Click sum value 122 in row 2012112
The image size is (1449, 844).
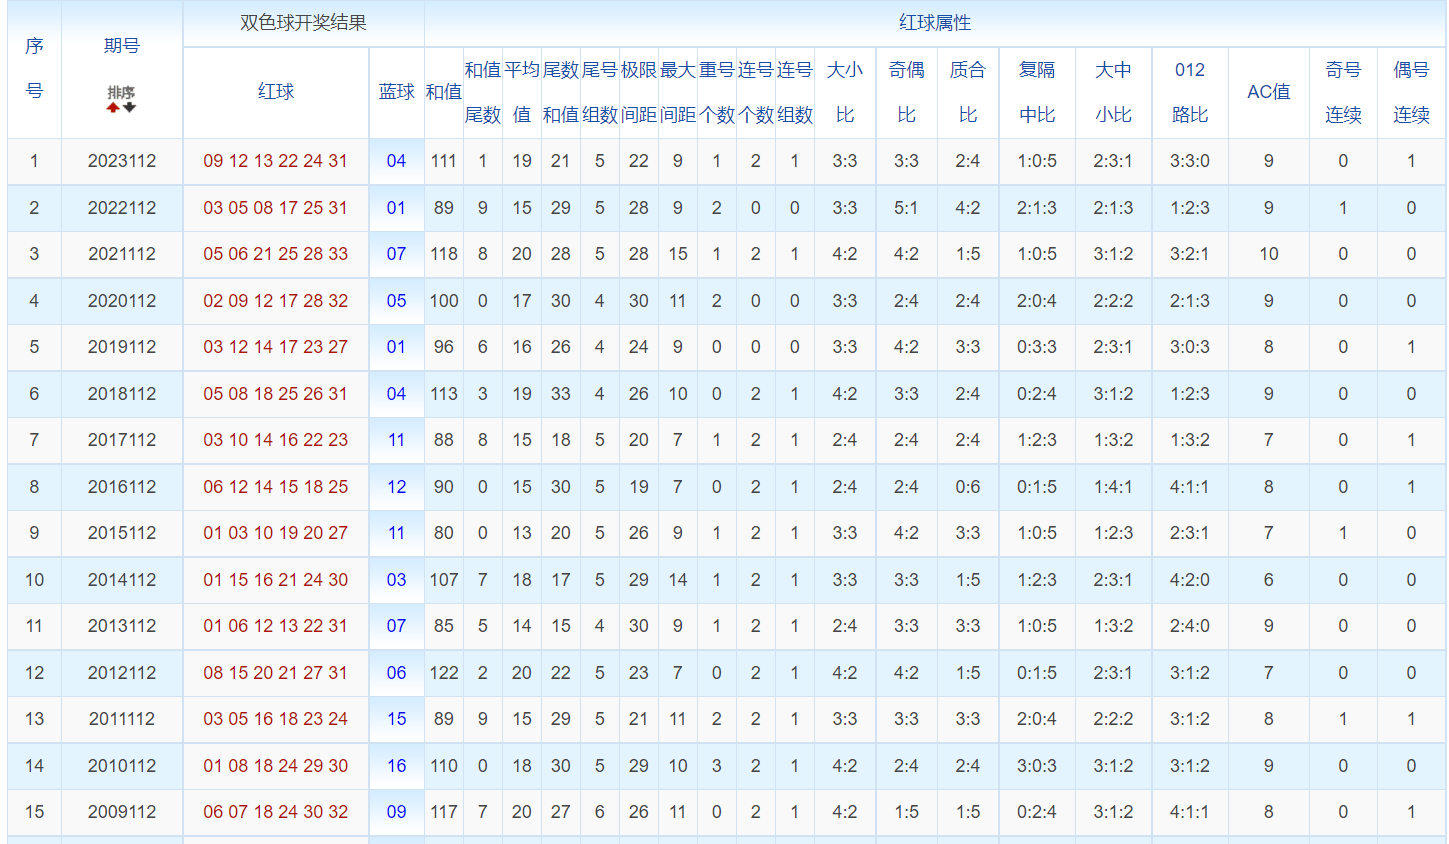click(444, 673)
